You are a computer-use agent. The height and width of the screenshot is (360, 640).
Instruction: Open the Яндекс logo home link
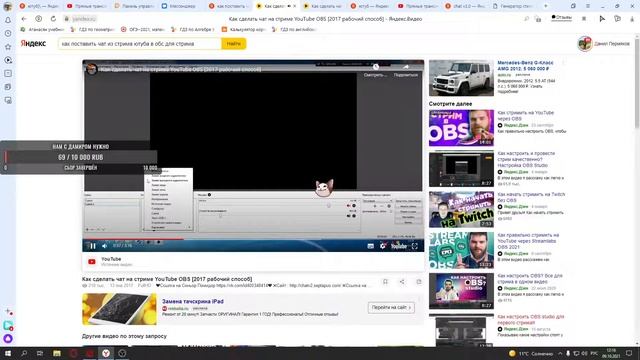[33, 44]
